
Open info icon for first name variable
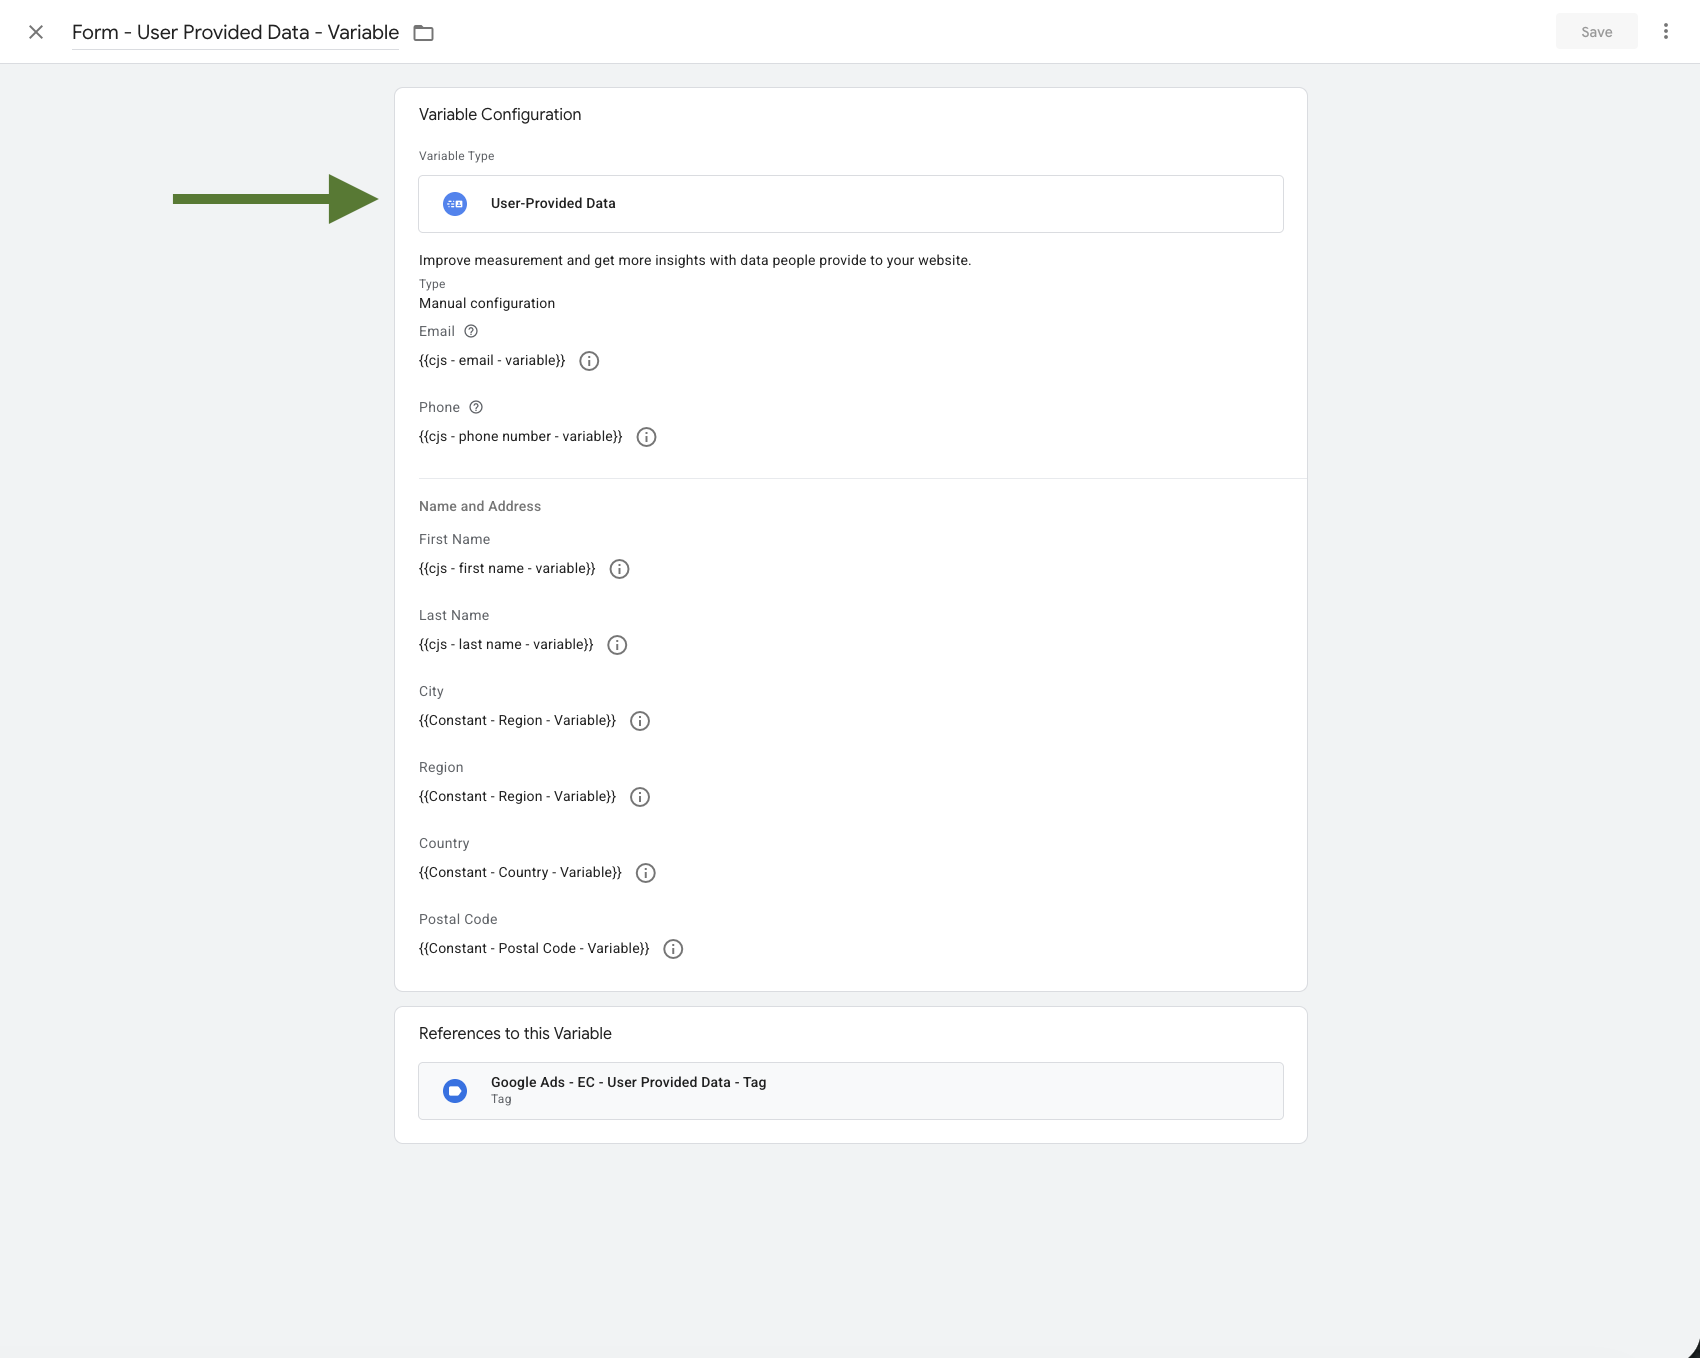620,569
